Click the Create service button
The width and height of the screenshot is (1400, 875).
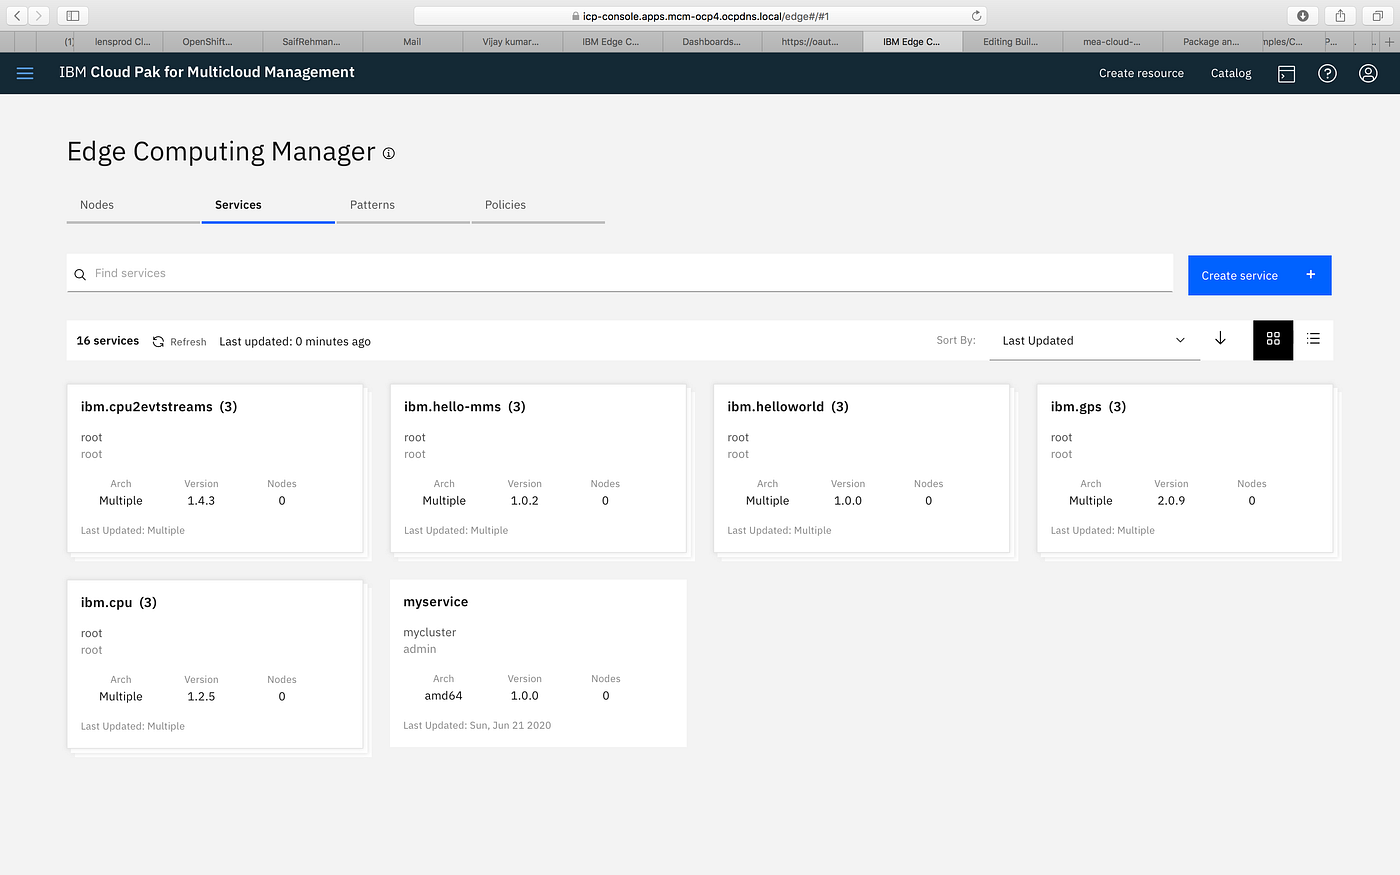[1259, 274]
